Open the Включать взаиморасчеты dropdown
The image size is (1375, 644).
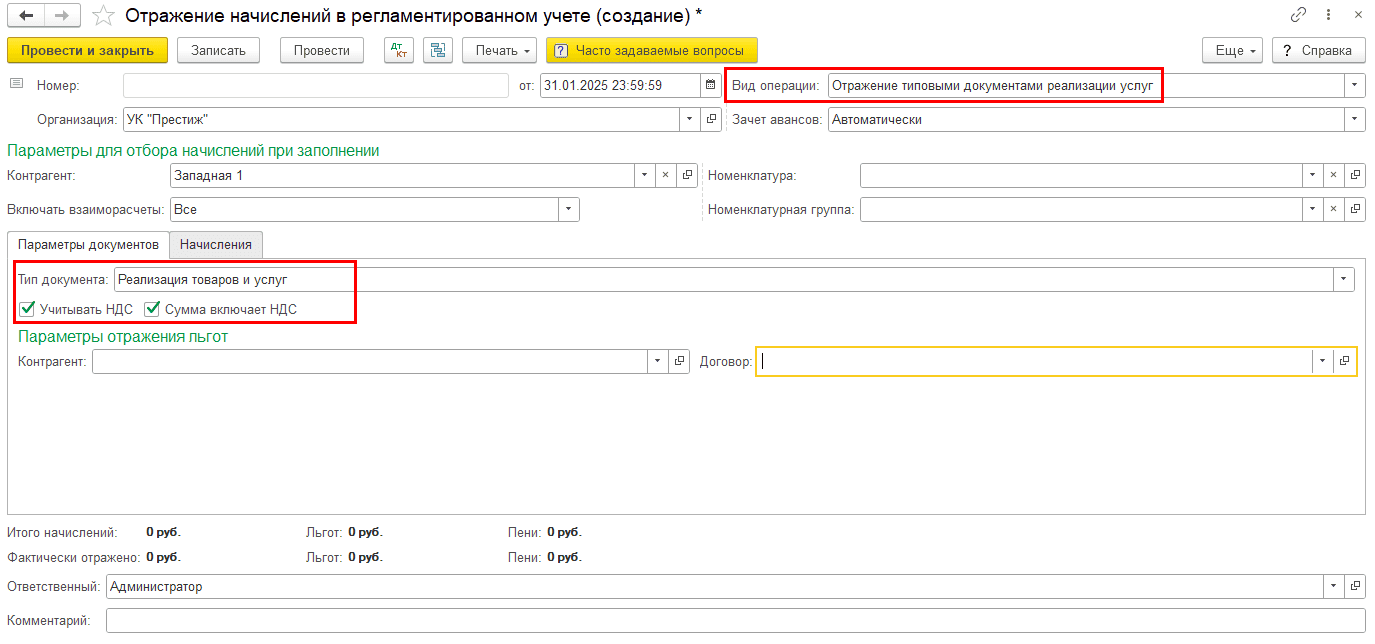pyautogui.click(x=569, y=210)
